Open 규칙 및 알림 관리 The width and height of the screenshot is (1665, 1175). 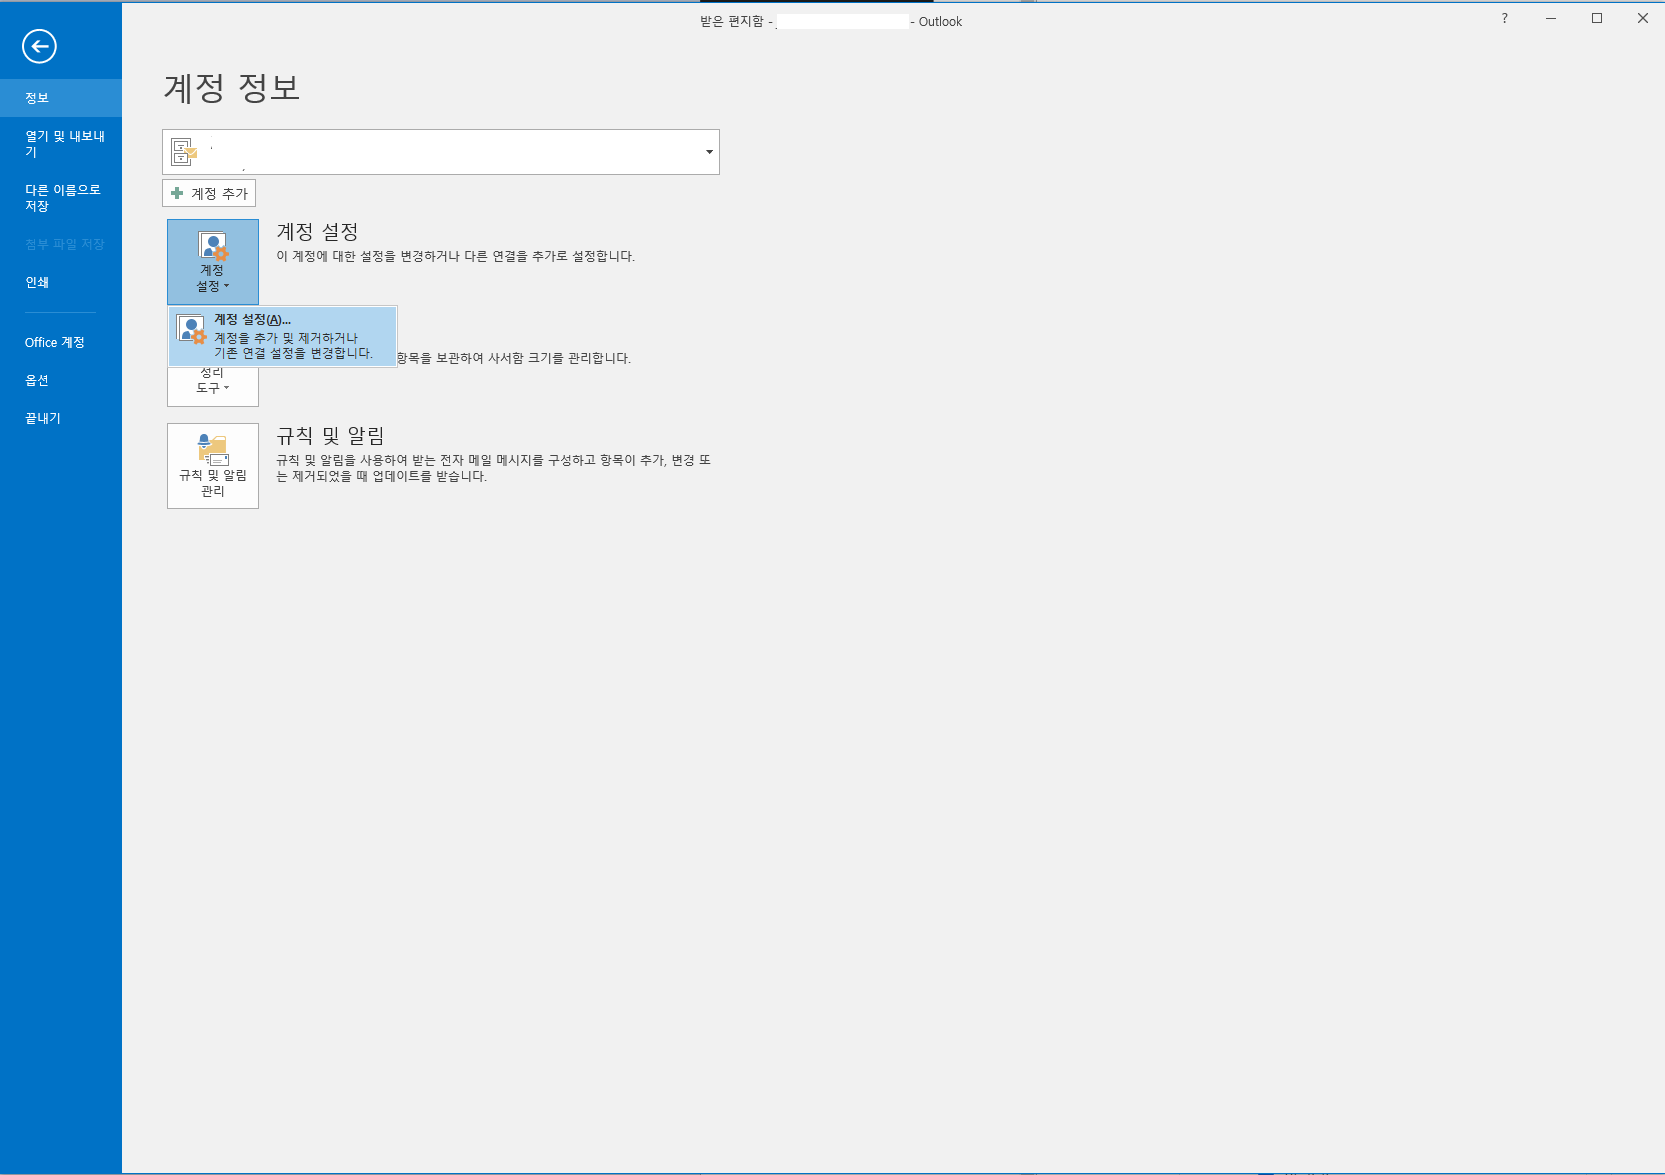click(x=213, y=466)
